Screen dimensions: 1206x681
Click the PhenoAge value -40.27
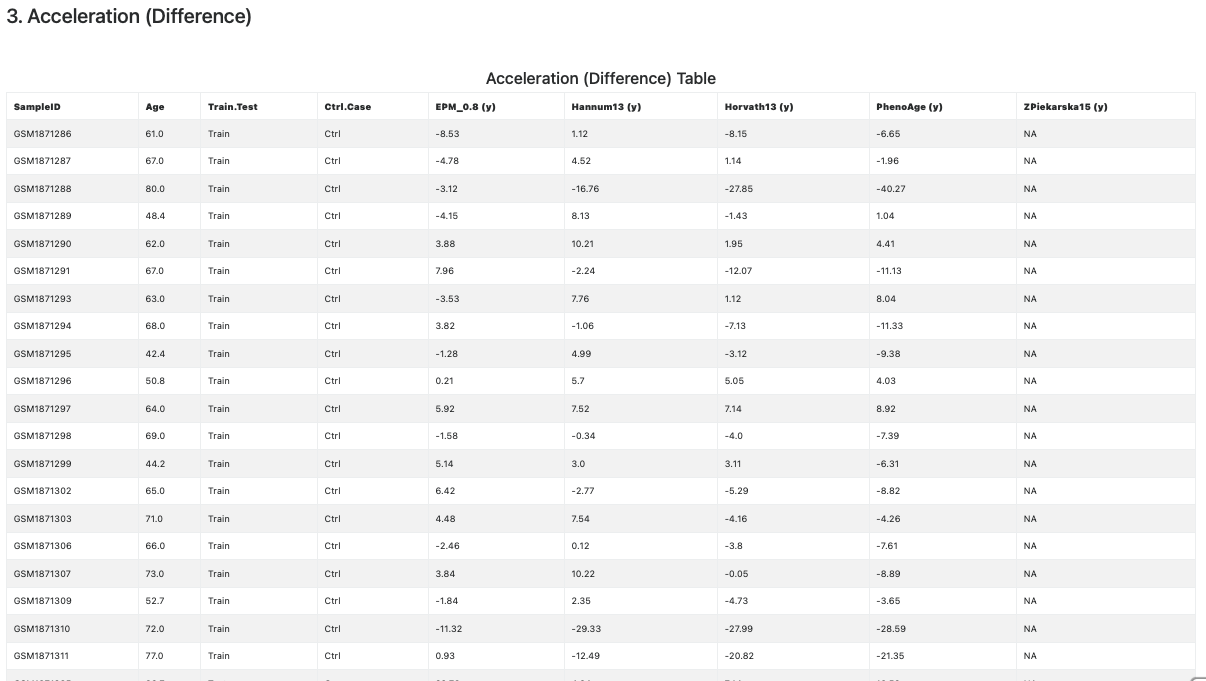890,189
